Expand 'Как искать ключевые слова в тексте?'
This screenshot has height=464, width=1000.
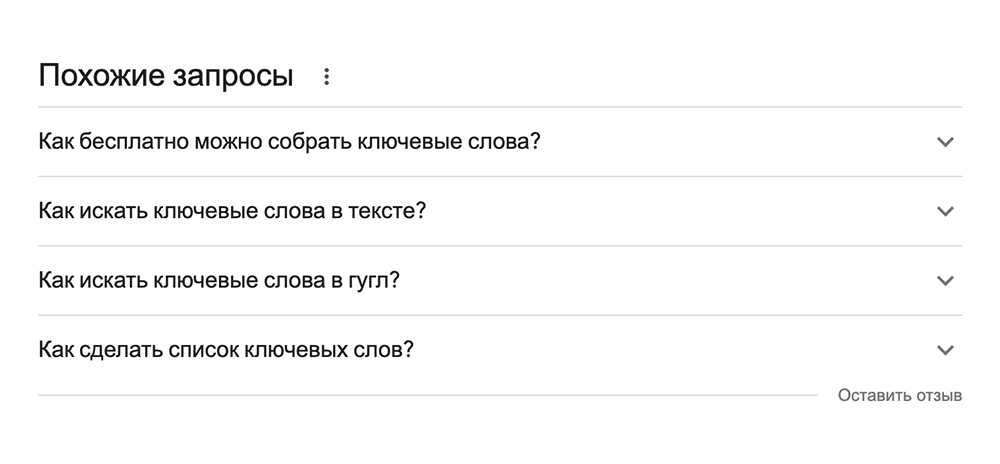coord(232,211)
